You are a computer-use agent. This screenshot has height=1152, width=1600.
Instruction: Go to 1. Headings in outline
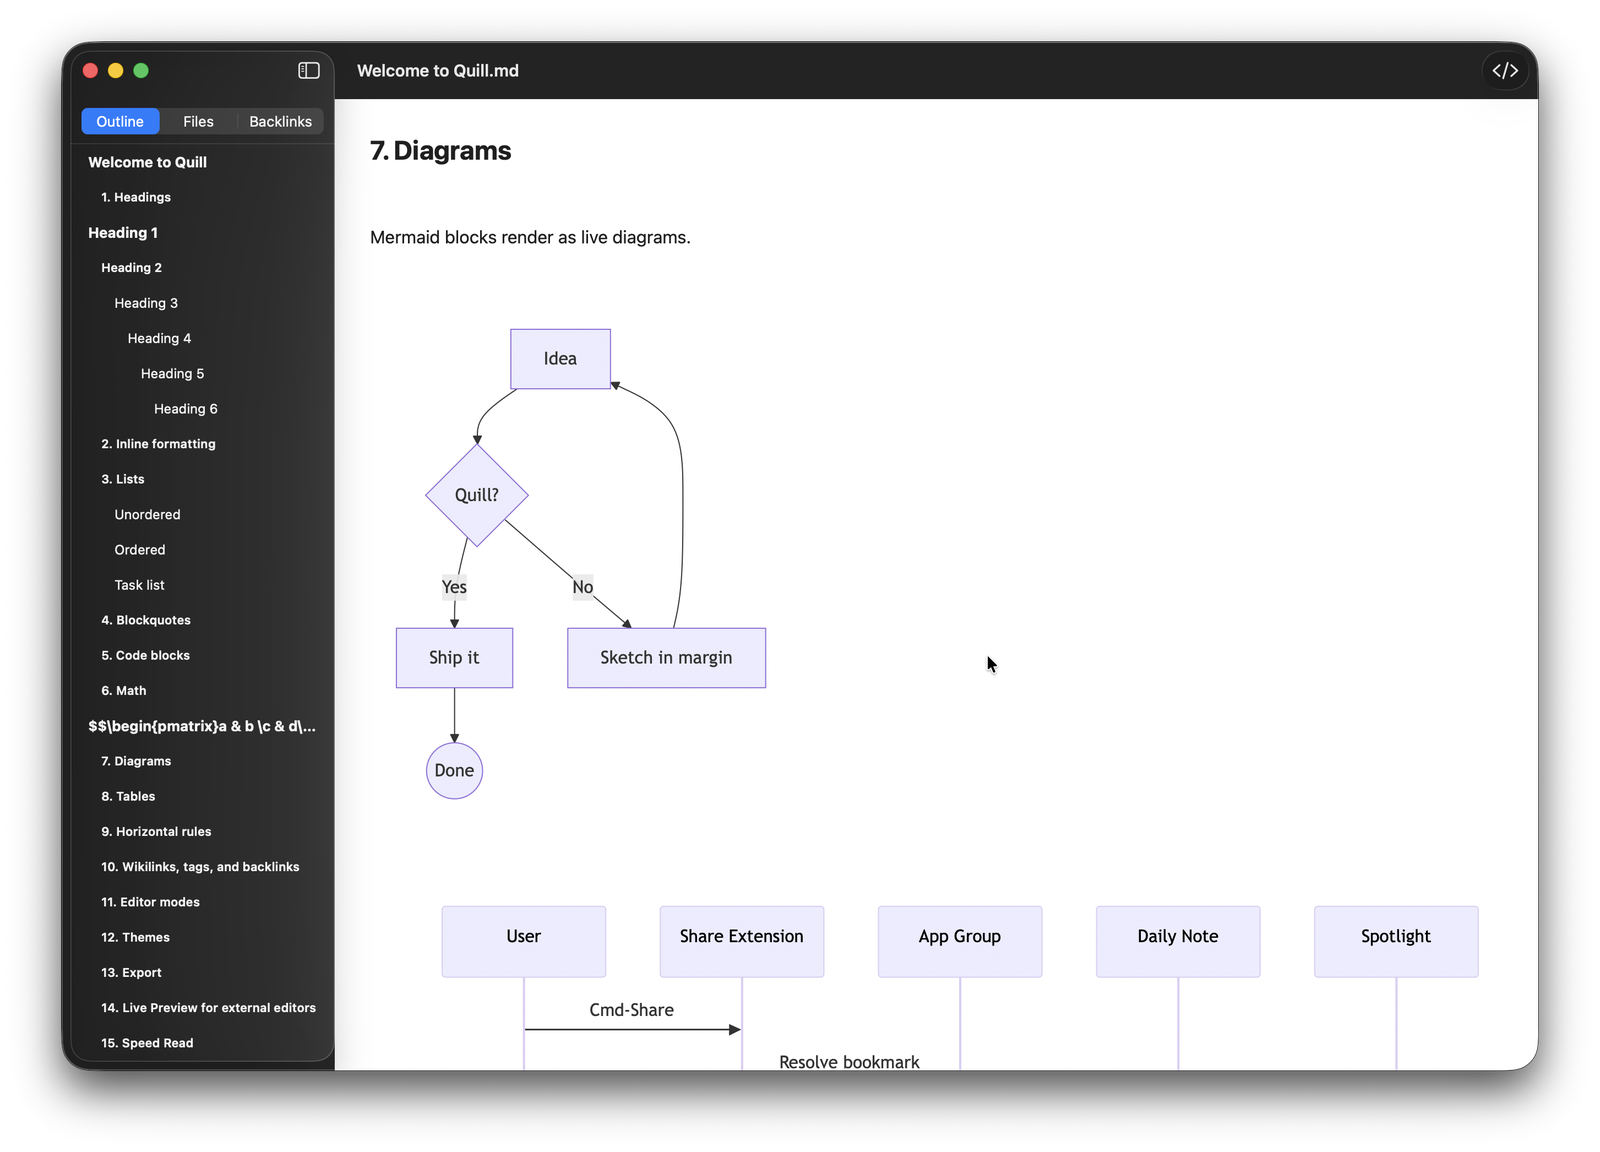tap(136, 197)
